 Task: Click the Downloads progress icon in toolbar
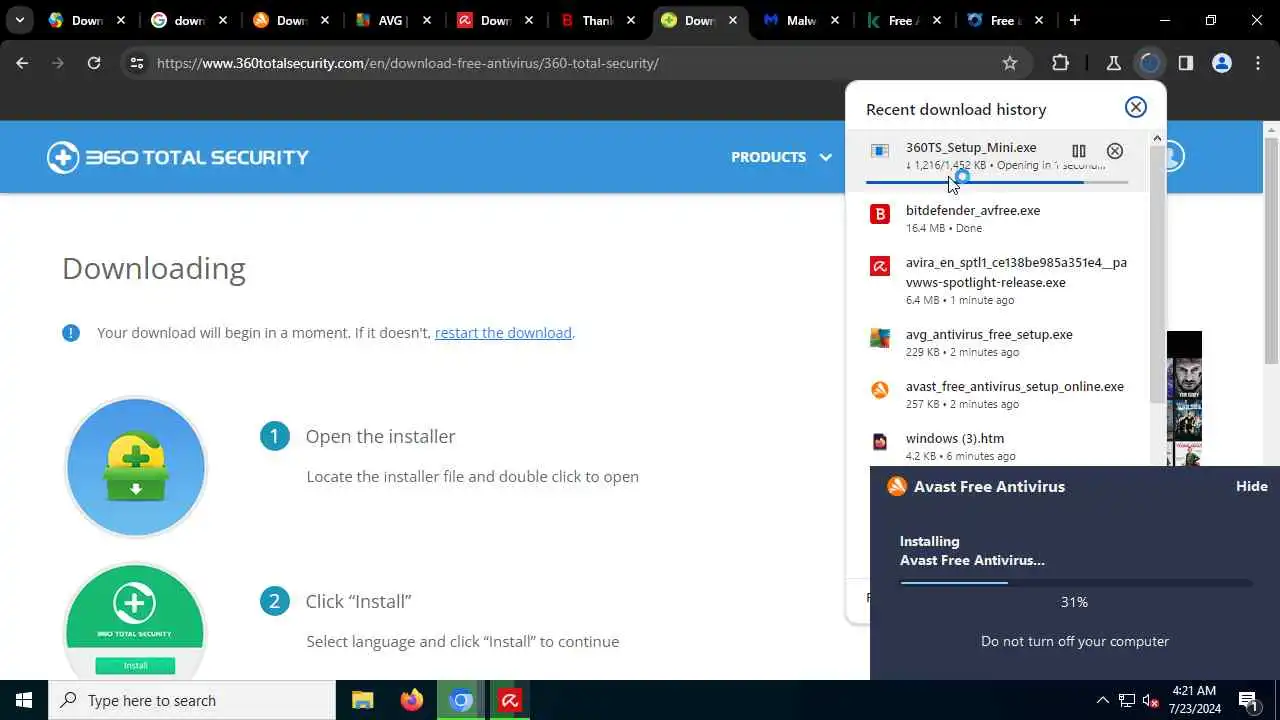1150,63
